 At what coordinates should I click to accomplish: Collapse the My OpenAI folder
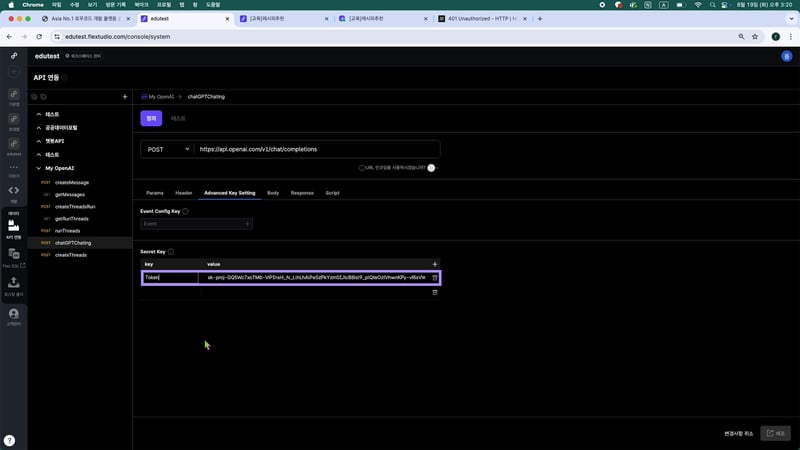point(38,168)
